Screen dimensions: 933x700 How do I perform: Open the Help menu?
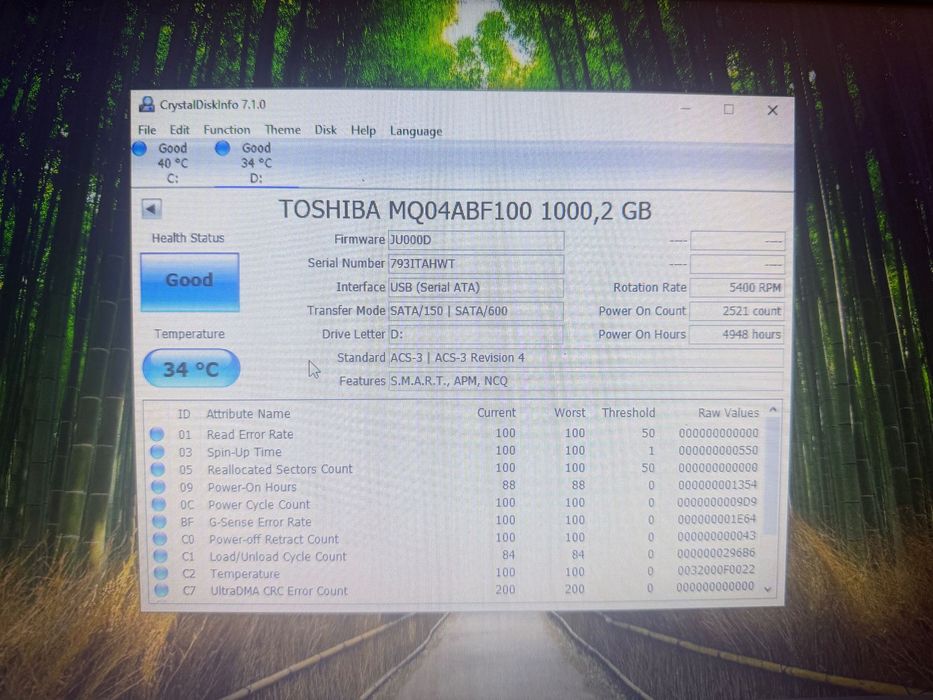point(363,130)
